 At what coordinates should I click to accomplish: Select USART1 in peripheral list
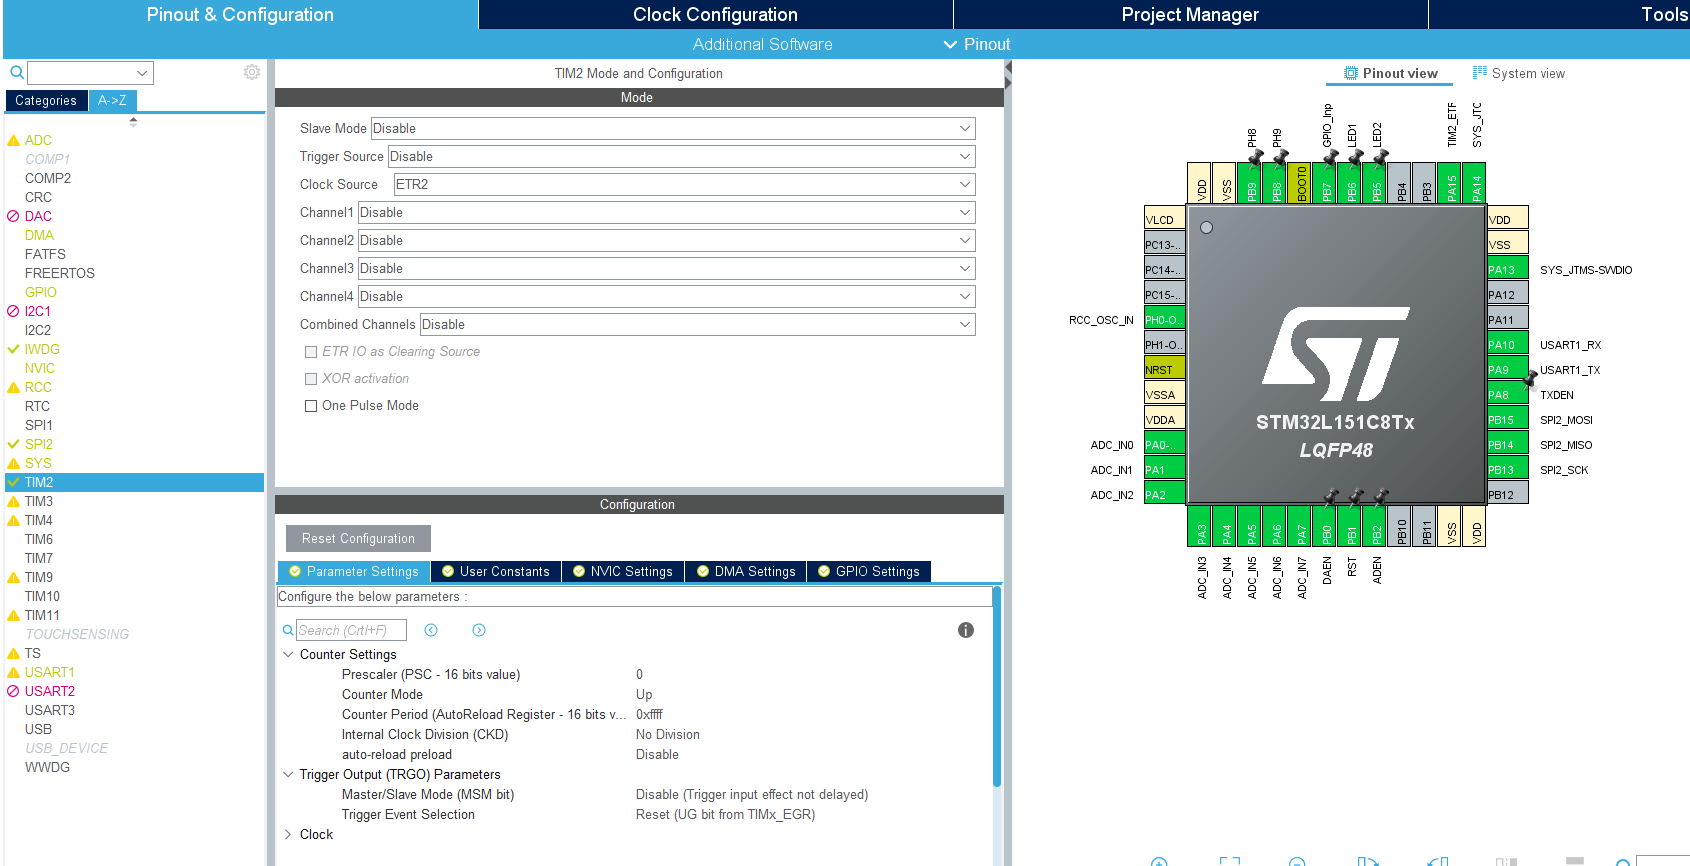(50, 672)
